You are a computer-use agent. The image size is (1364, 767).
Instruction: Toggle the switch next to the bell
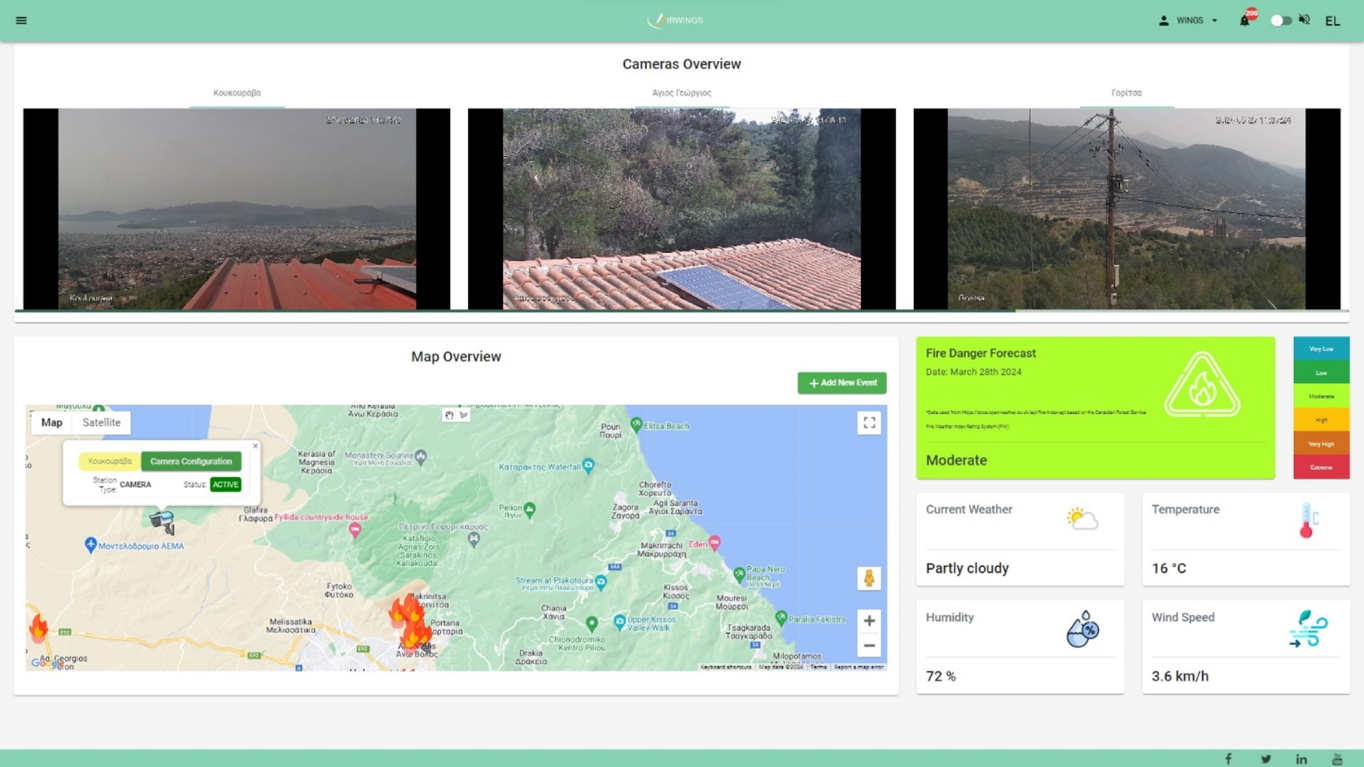click(x=1280, y=20)
